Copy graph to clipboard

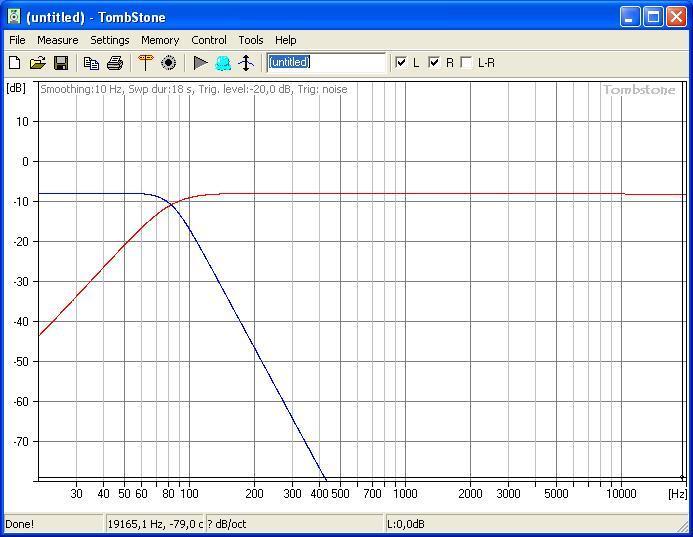click(x=91, y=63)
